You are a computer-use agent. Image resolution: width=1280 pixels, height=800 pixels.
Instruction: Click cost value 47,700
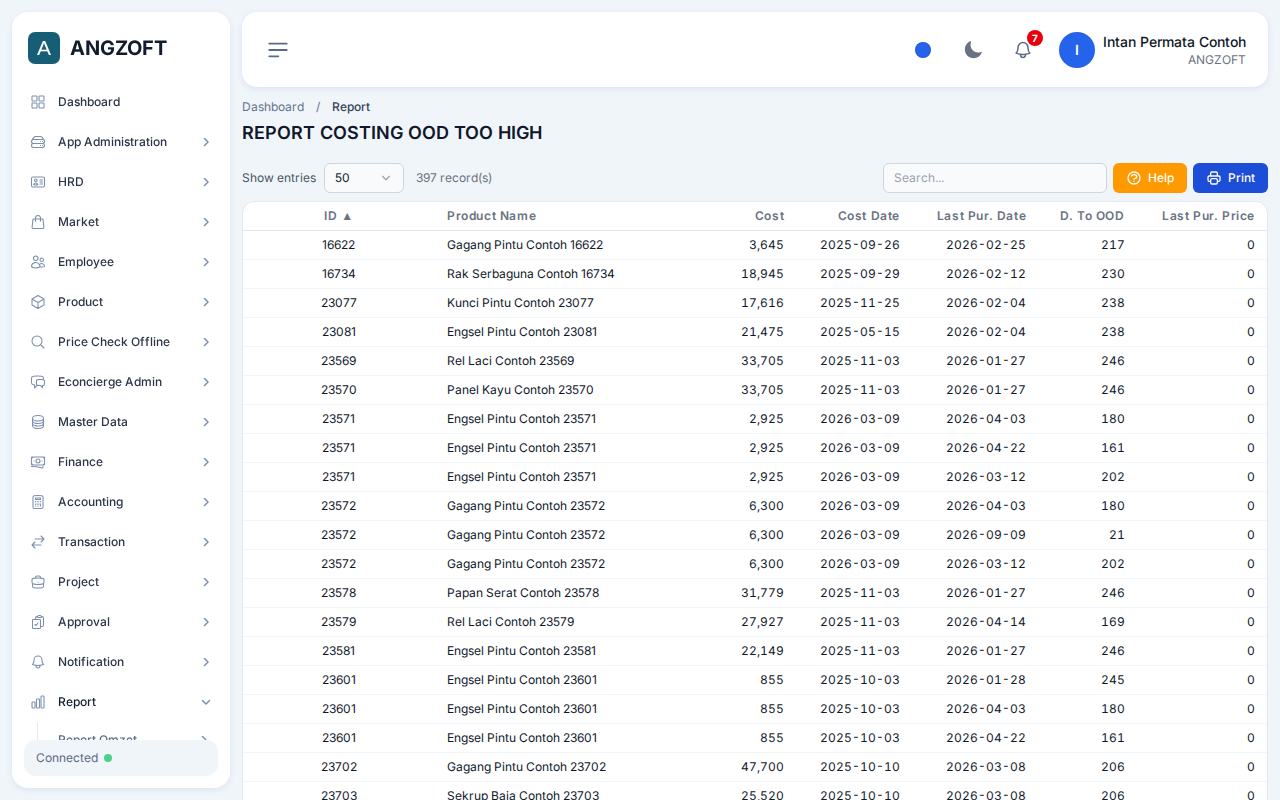pos(762,767)
